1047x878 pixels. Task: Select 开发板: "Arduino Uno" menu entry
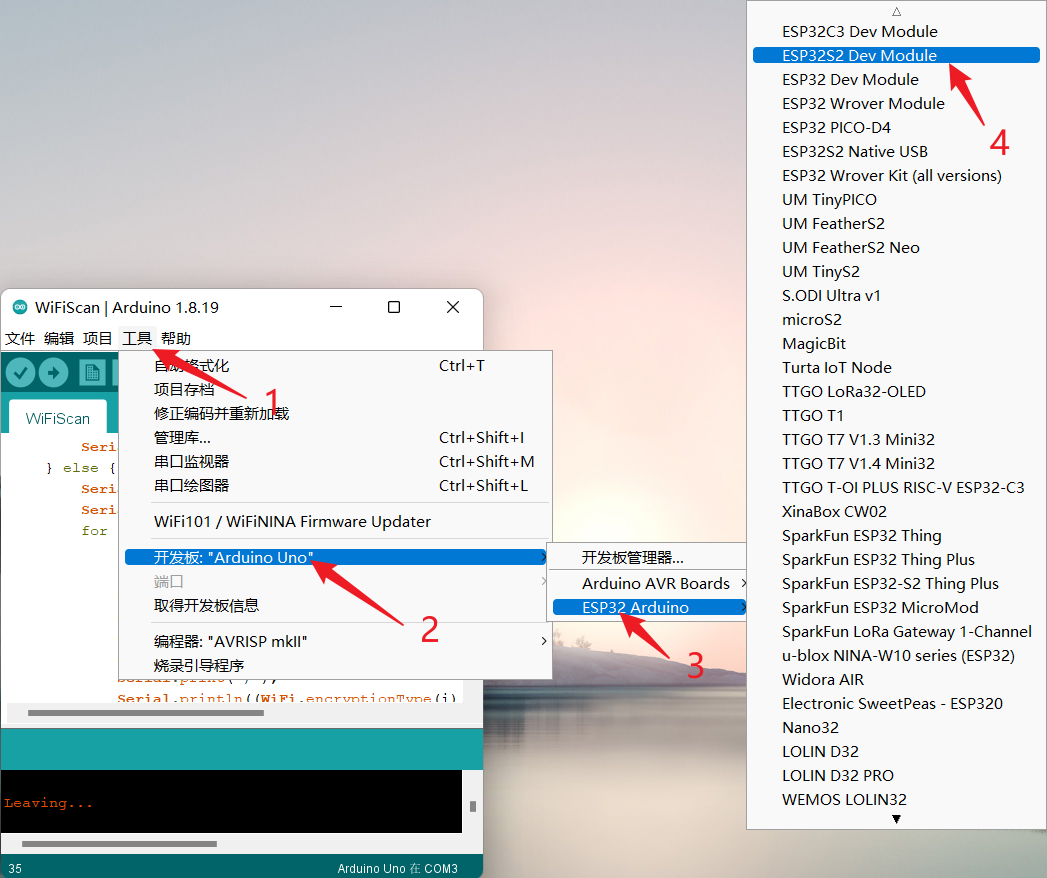(x=336, y=558)
